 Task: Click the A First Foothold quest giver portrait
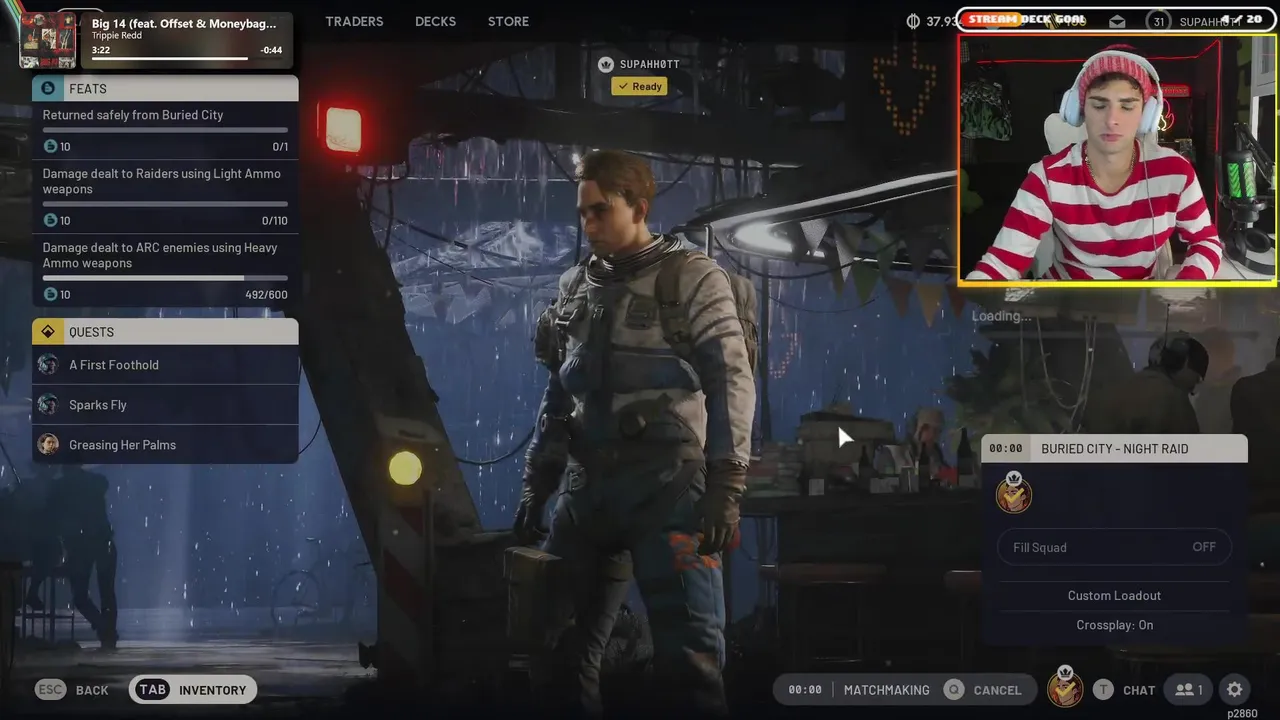point(48,365)
